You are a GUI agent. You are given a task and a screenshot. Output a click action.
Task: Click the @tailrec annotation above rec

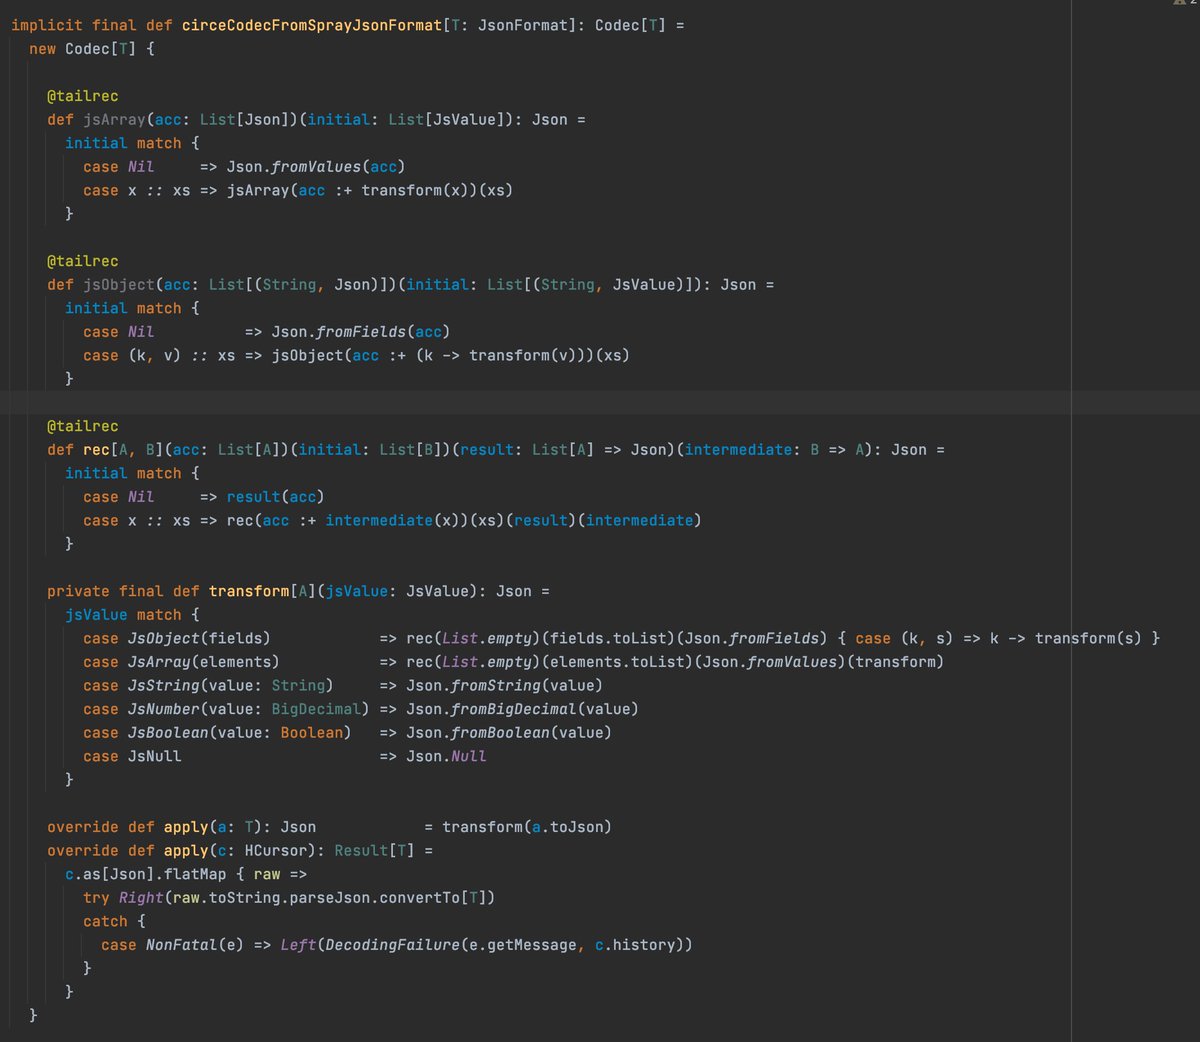coord(83,426)
